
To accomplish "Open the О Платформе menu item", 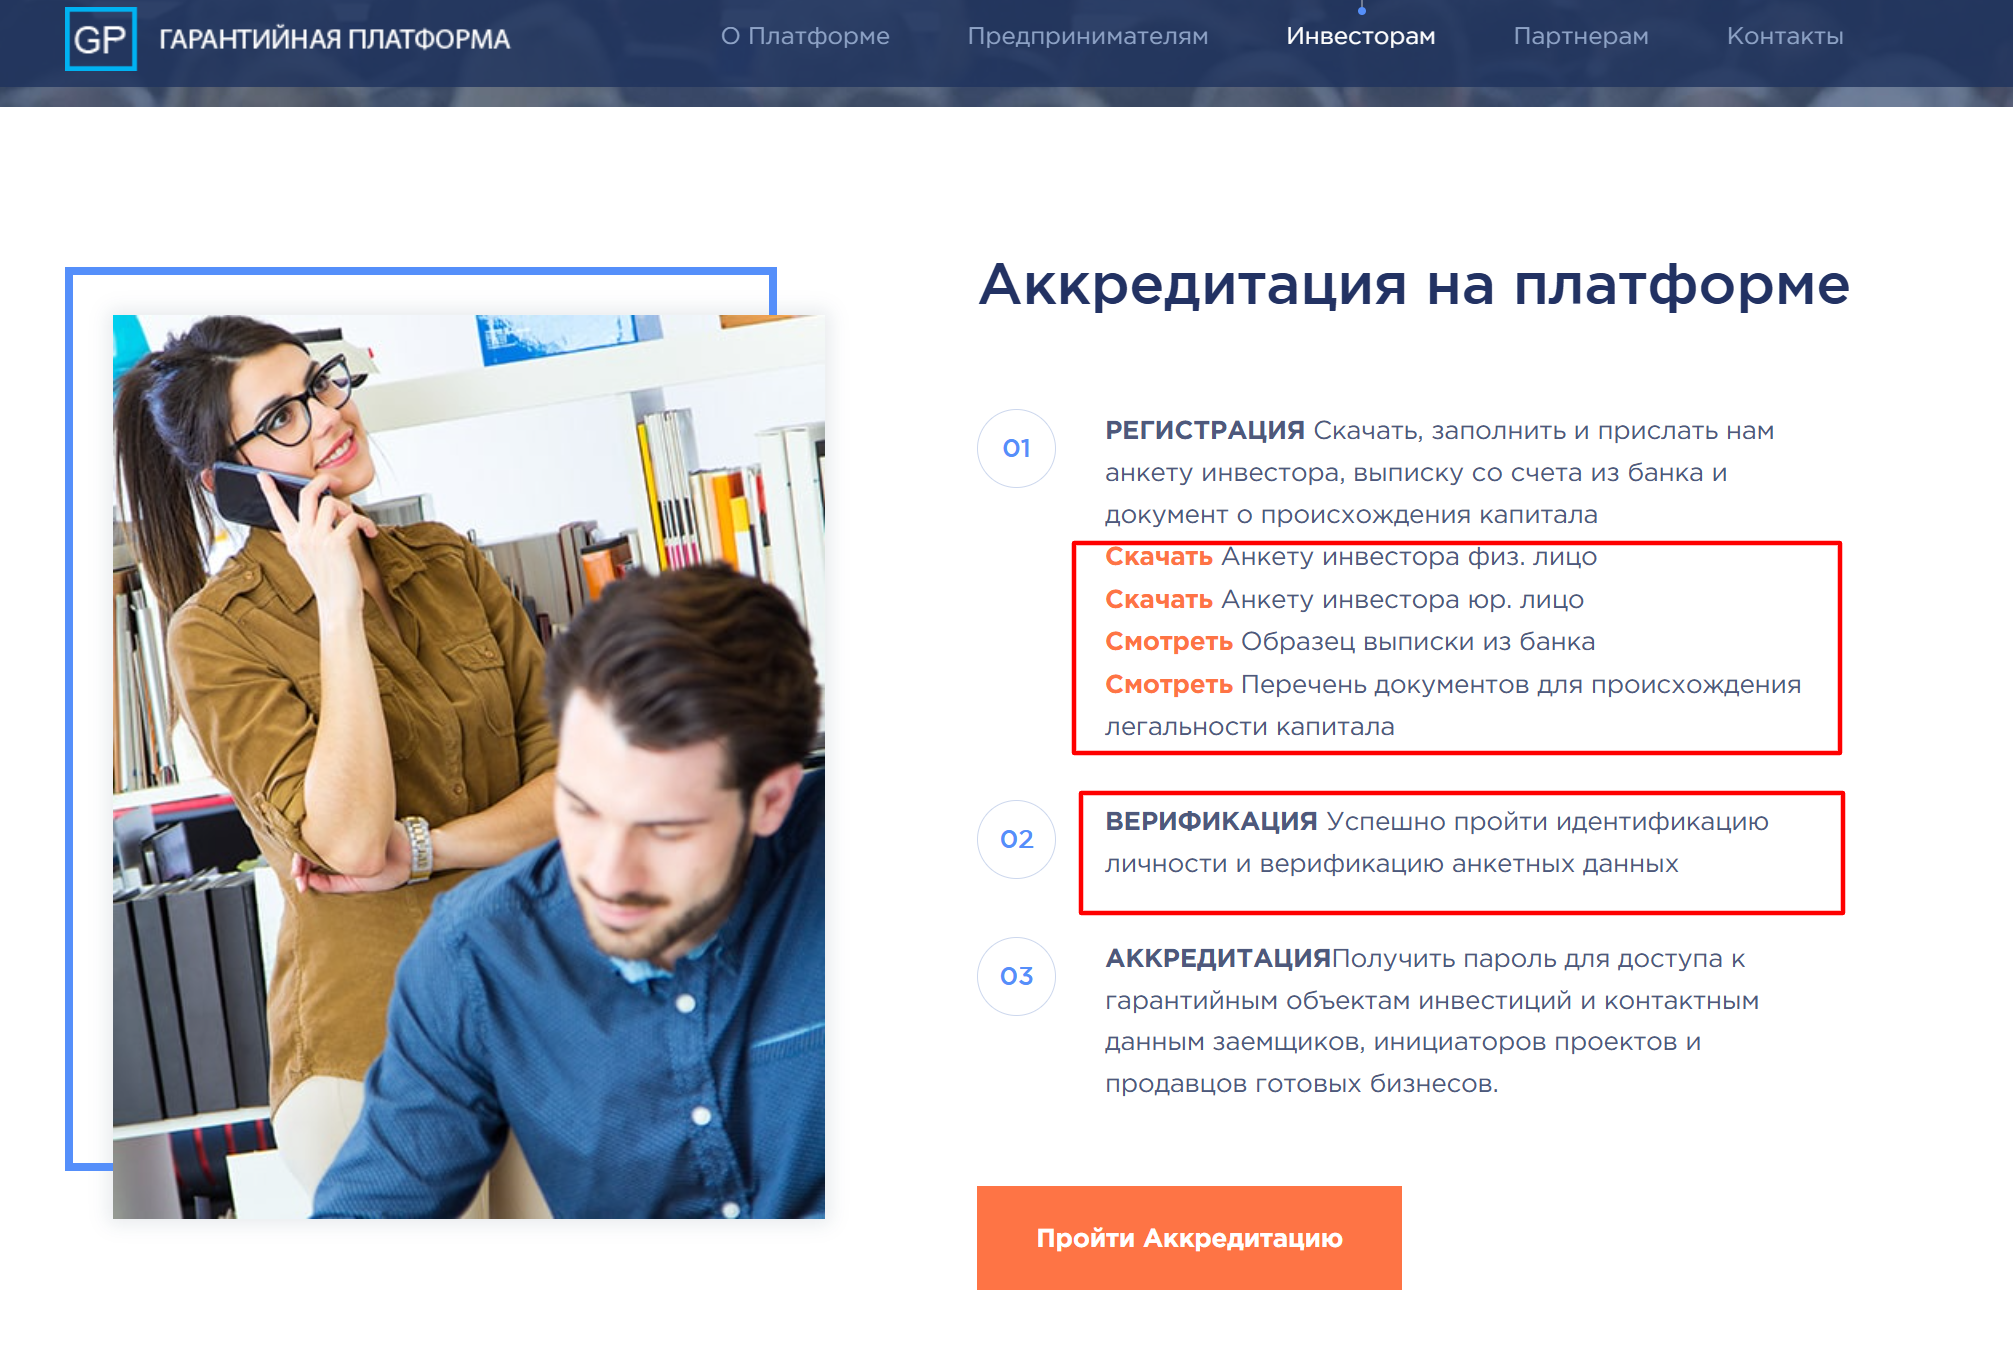I will point(804,36).
